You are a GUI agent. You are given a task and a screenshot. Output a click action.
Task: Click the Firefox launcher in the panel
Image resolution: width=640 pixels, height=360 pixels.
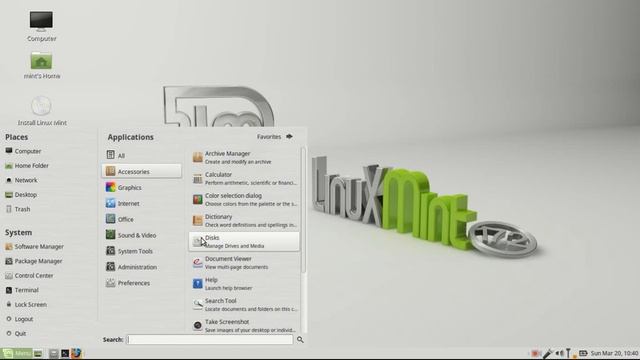(x=76, y=353)
